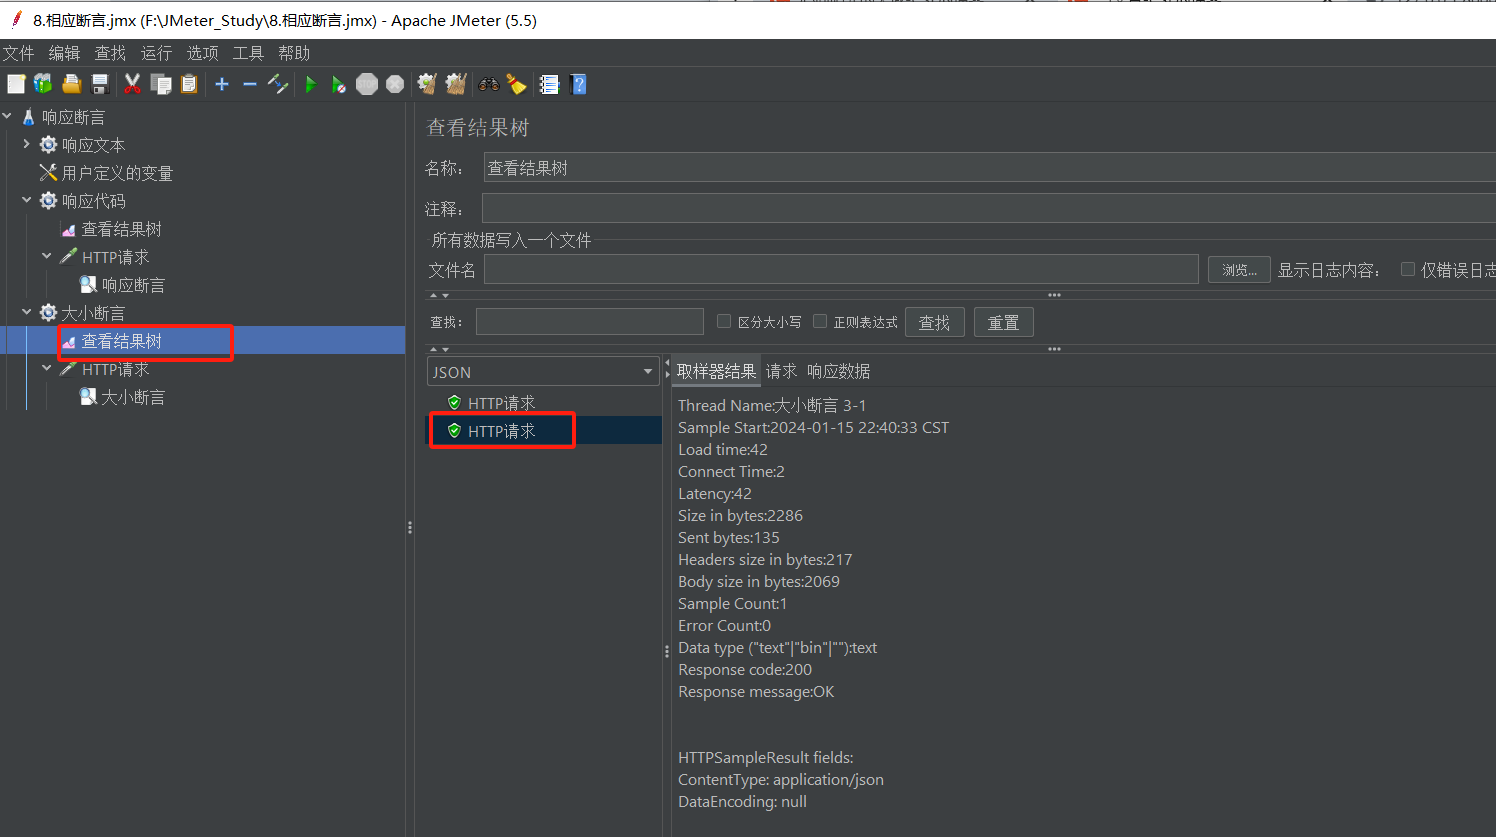The image size is (1496, 837).
Task: Open the 文件 menu
Action: pos(18,53)
